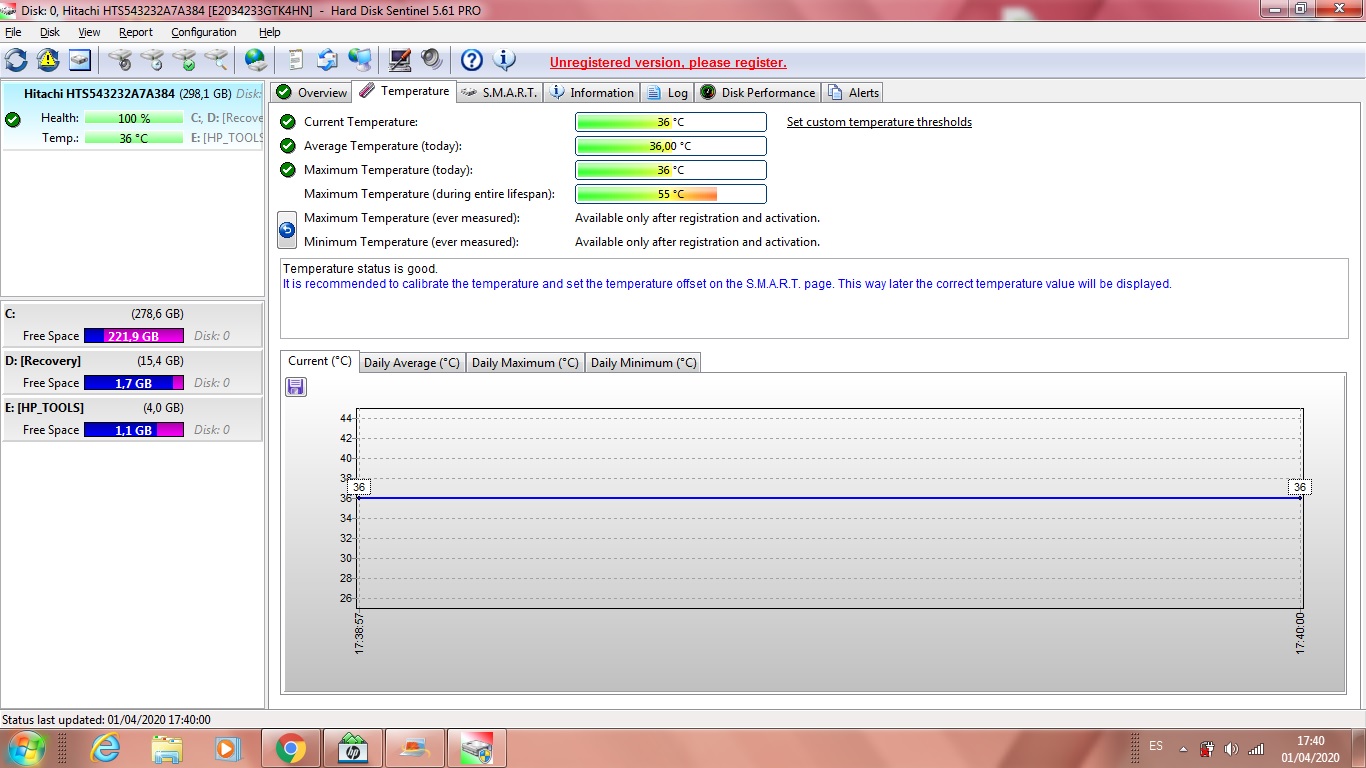
Task: Launch Internet Explorer from the taskbar
Action: click(105, 748)
